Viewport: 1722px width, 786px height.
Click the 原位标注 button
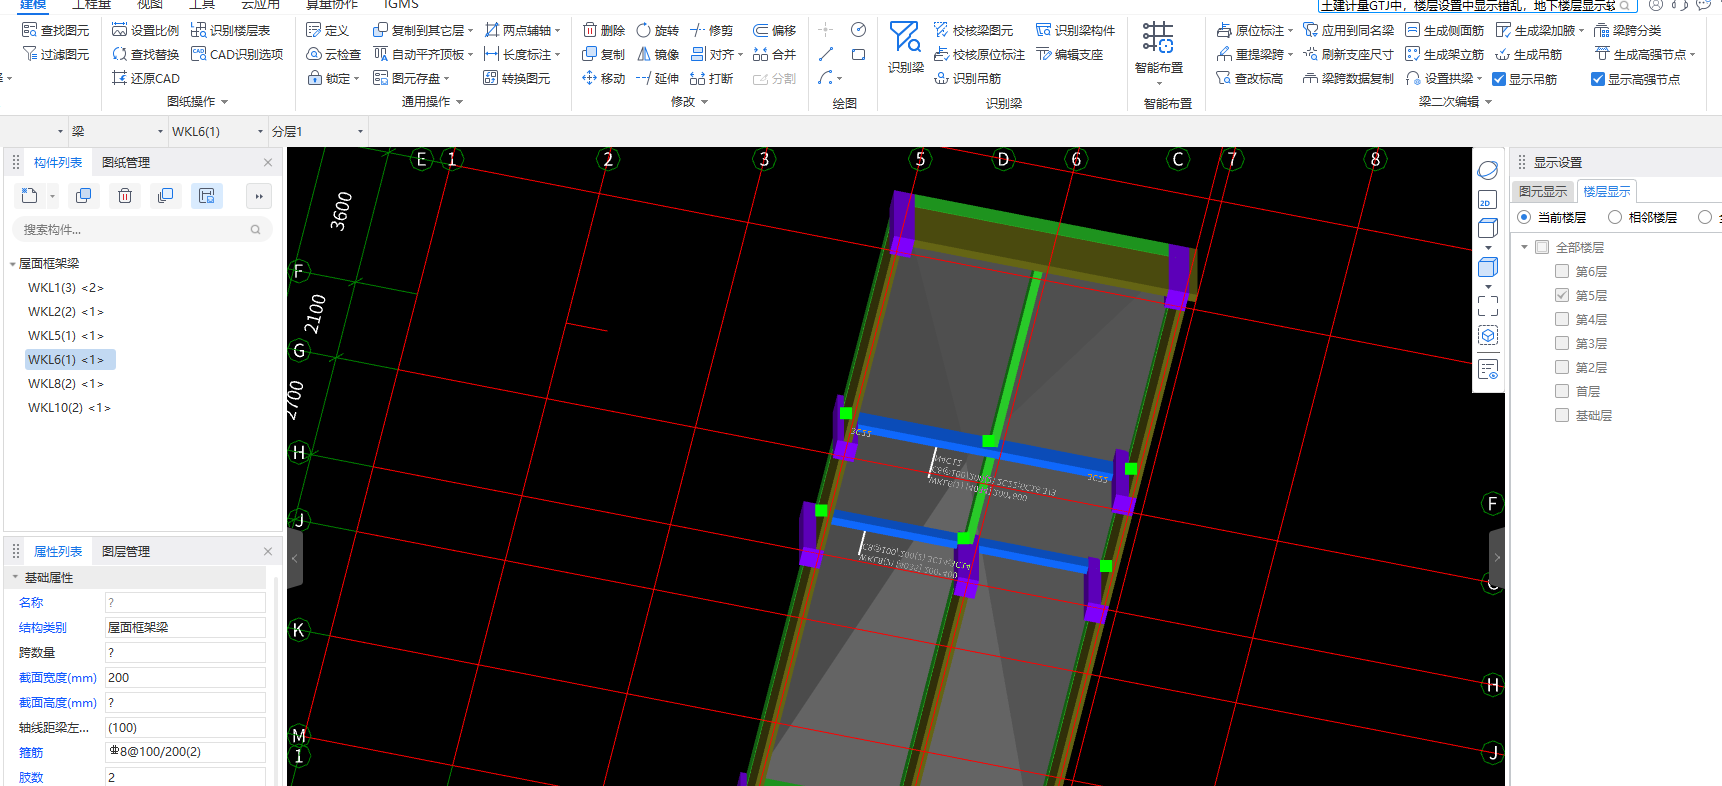click(x=1254, y=30)
